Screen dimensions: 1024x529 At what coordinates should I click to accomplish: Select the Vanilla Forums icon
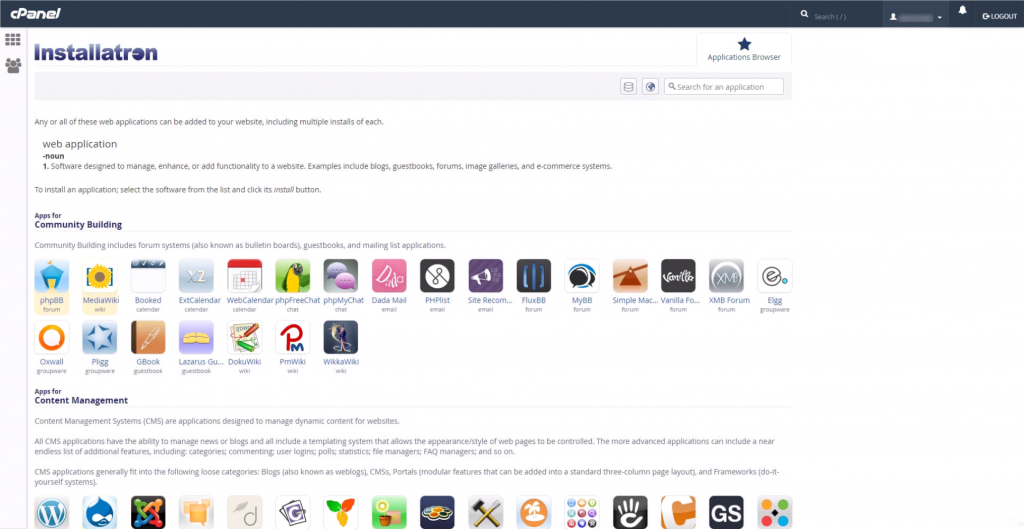click(679, 276)
